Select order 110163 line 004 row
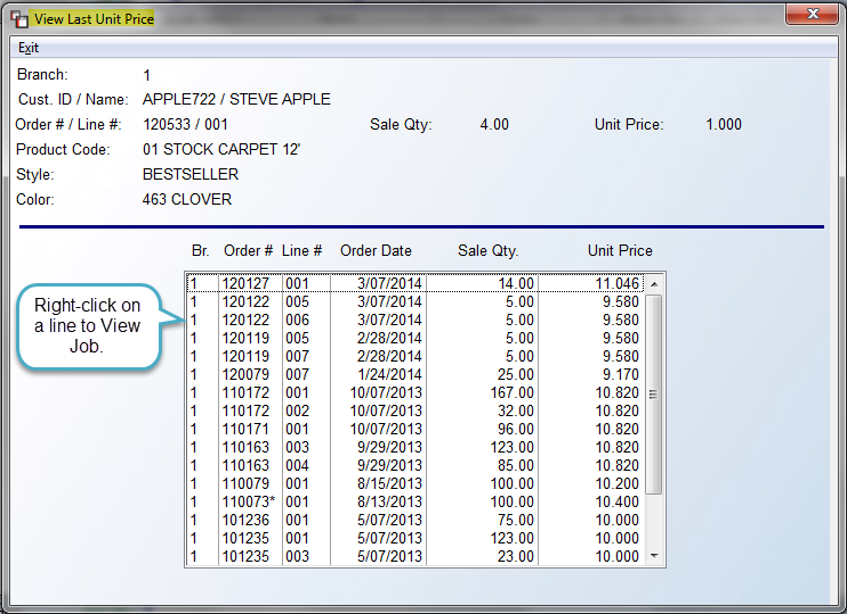Image resolution: width=847 pixels, height=614 pixels. [415, 465]
